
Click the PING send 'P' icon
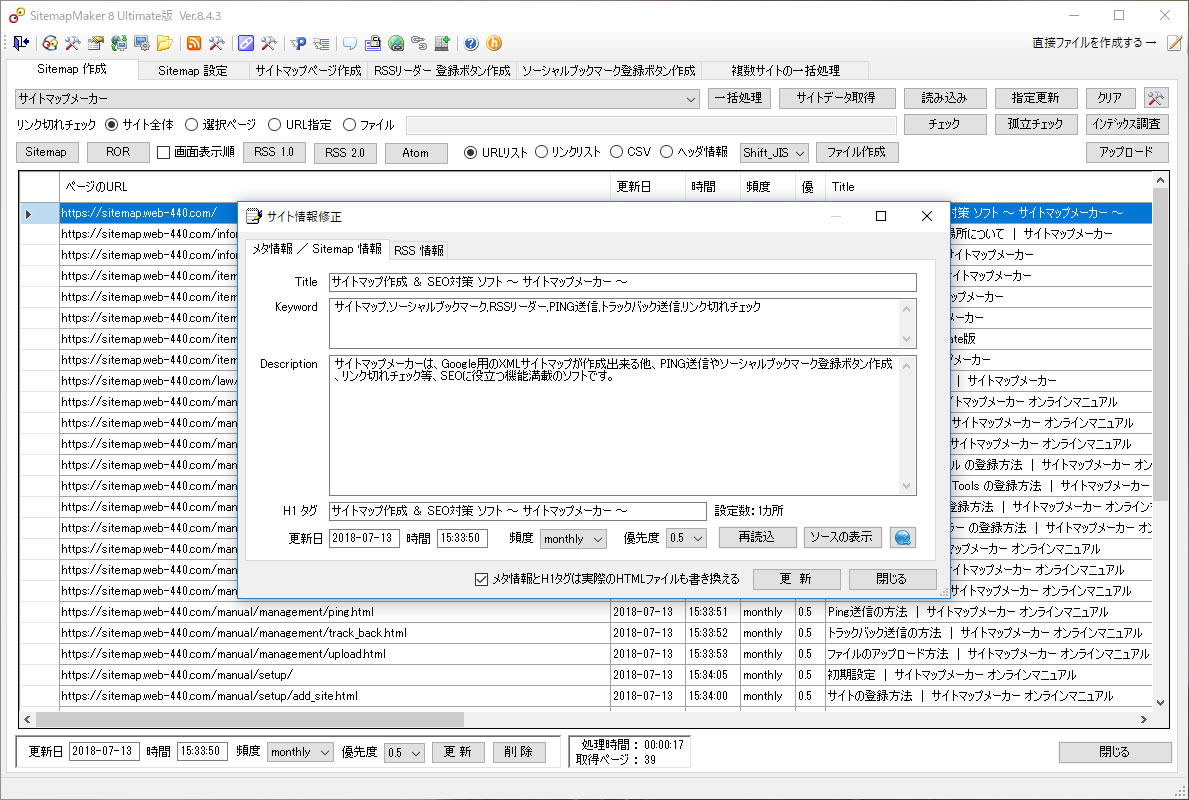pyautogui.click(x=298, y=43)
